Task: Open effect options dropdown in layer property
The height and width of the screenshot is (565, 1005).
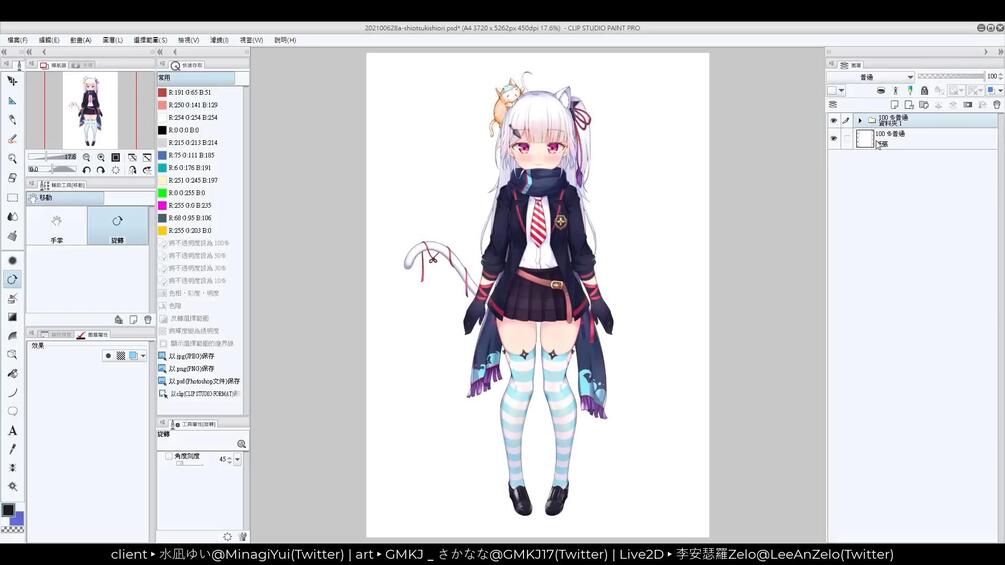Action: [x=143, y=356]
